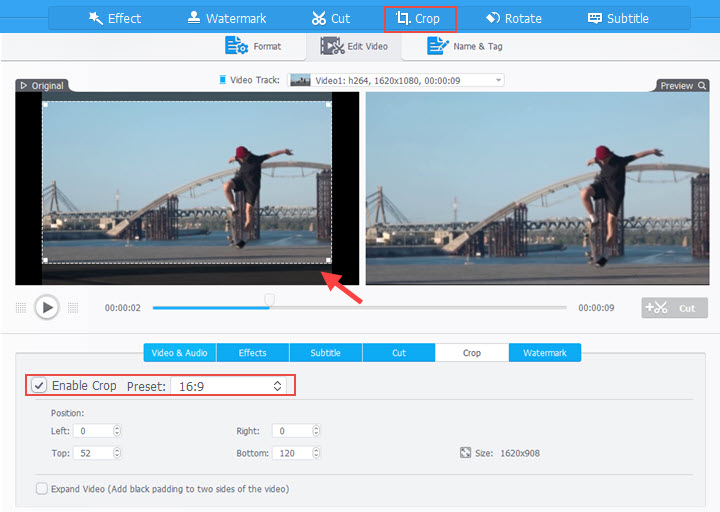Screen dimensions: 720x512
Task: Click the Right position stepper arrows
Action: 316,431
